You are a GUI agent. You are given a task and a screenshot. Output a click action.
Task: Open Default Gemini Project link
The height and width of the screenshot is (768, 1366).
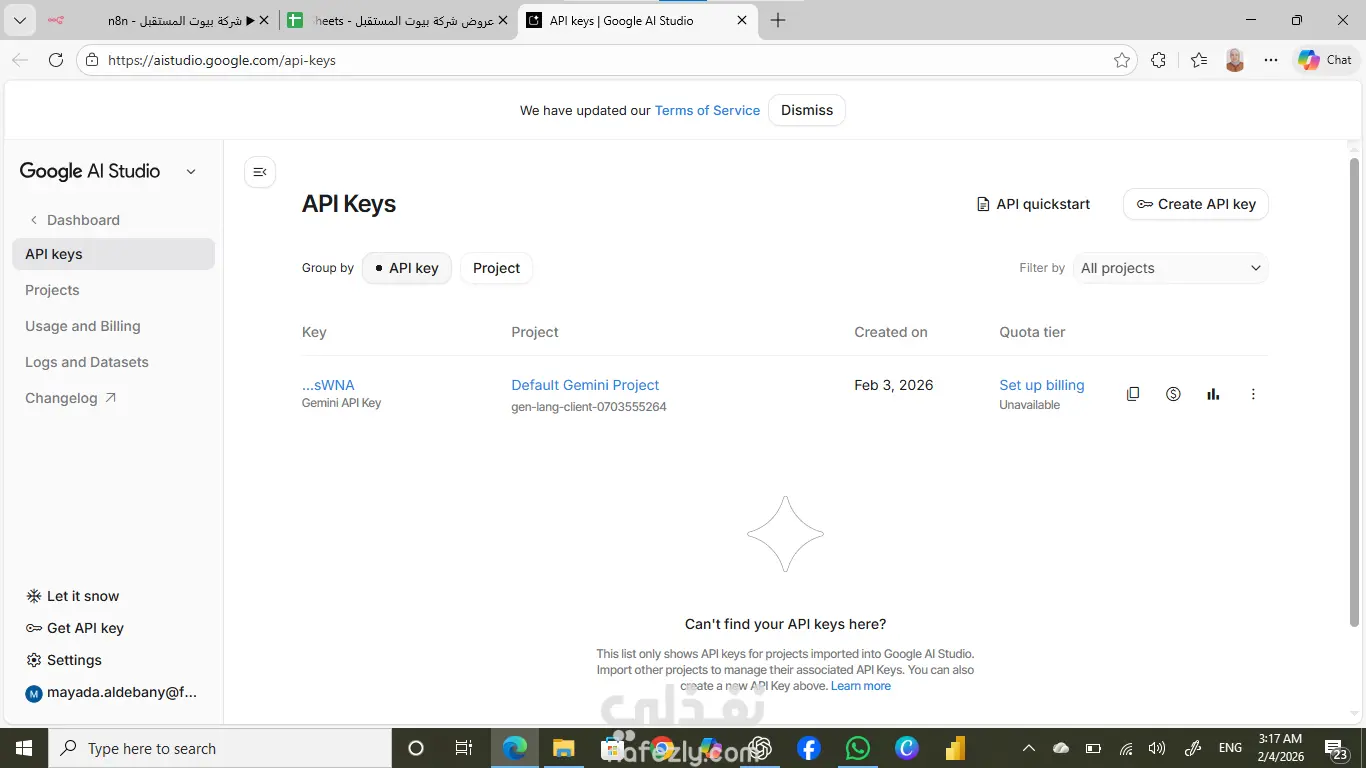pos(585,385)
